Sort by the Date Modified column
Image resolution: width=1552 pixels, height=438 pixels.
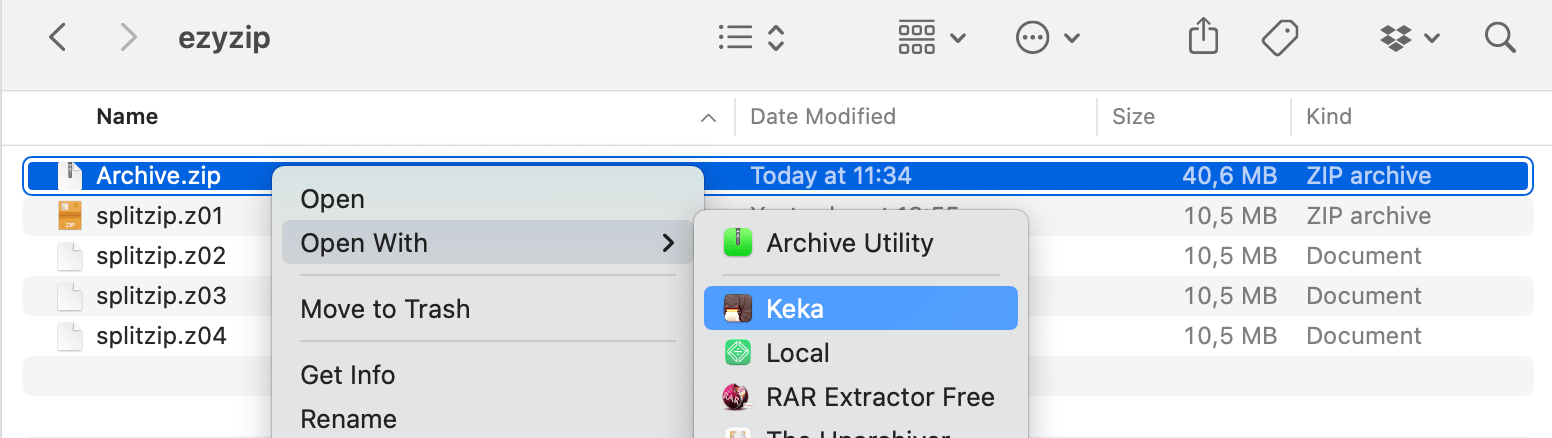[x=822, y=117]
